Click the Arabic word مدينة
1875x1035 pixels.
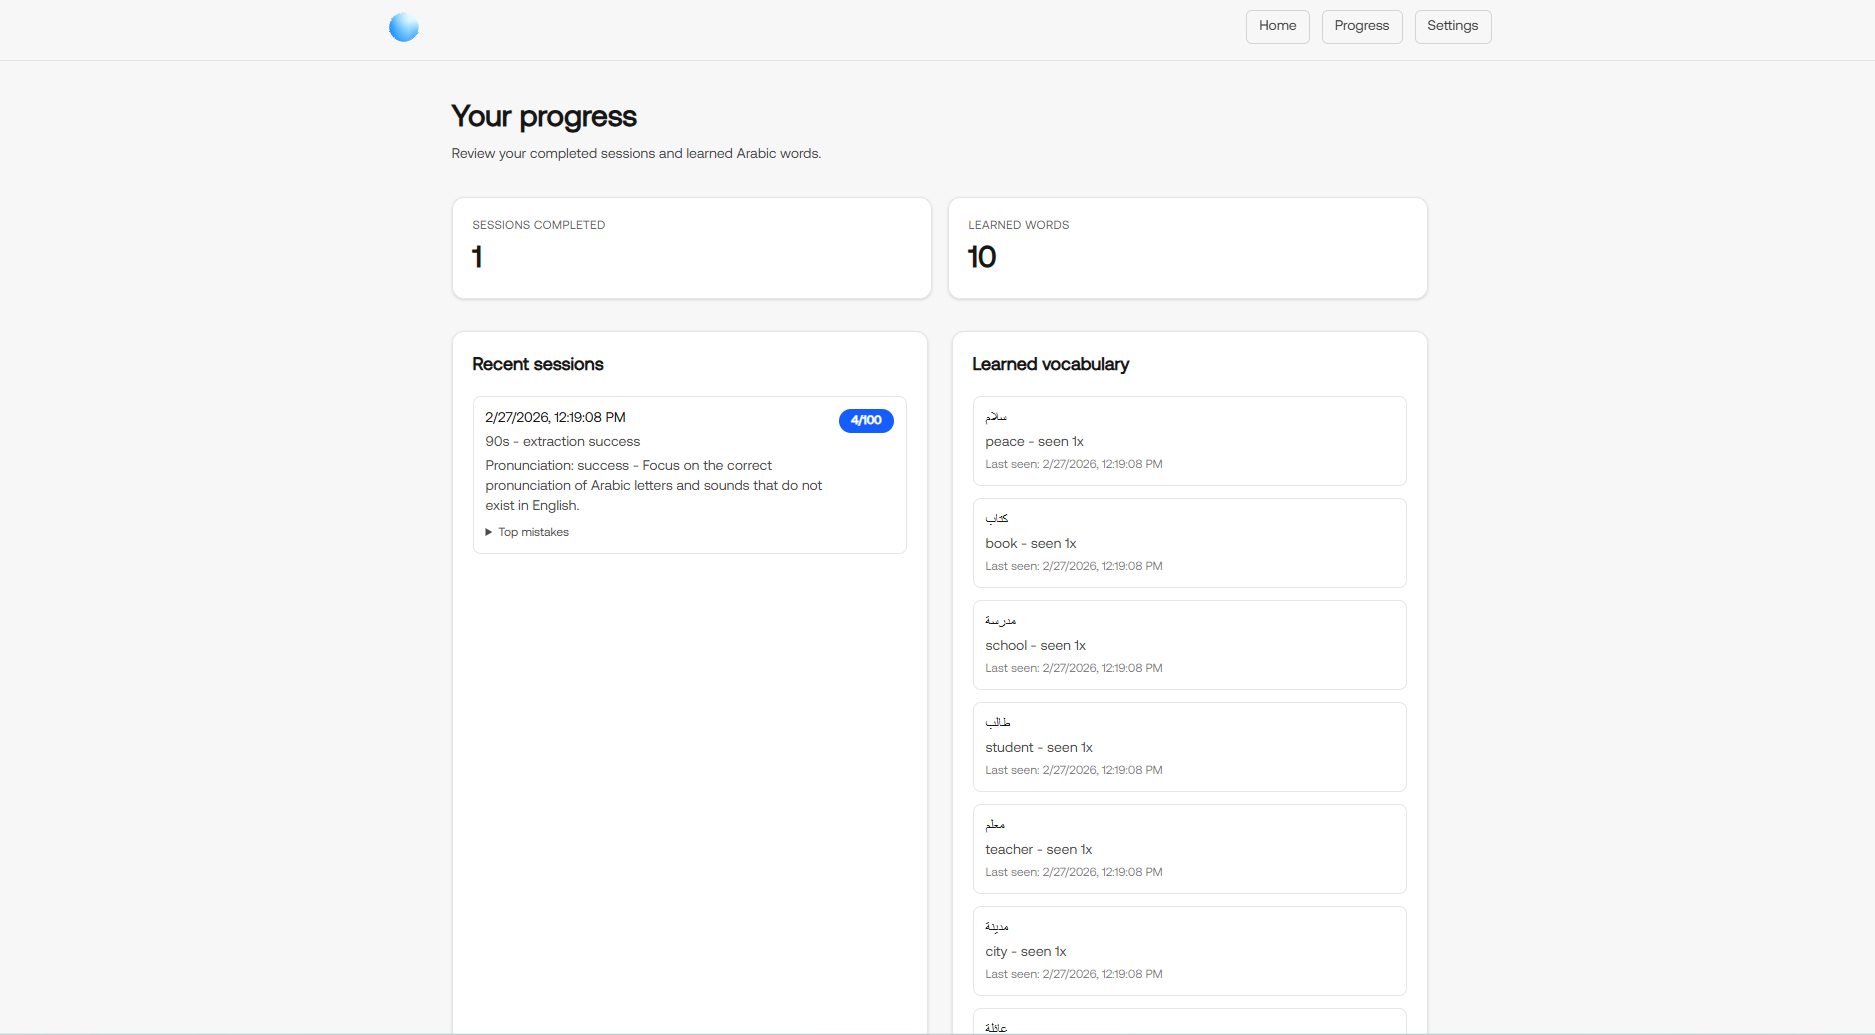coord(997,926)
